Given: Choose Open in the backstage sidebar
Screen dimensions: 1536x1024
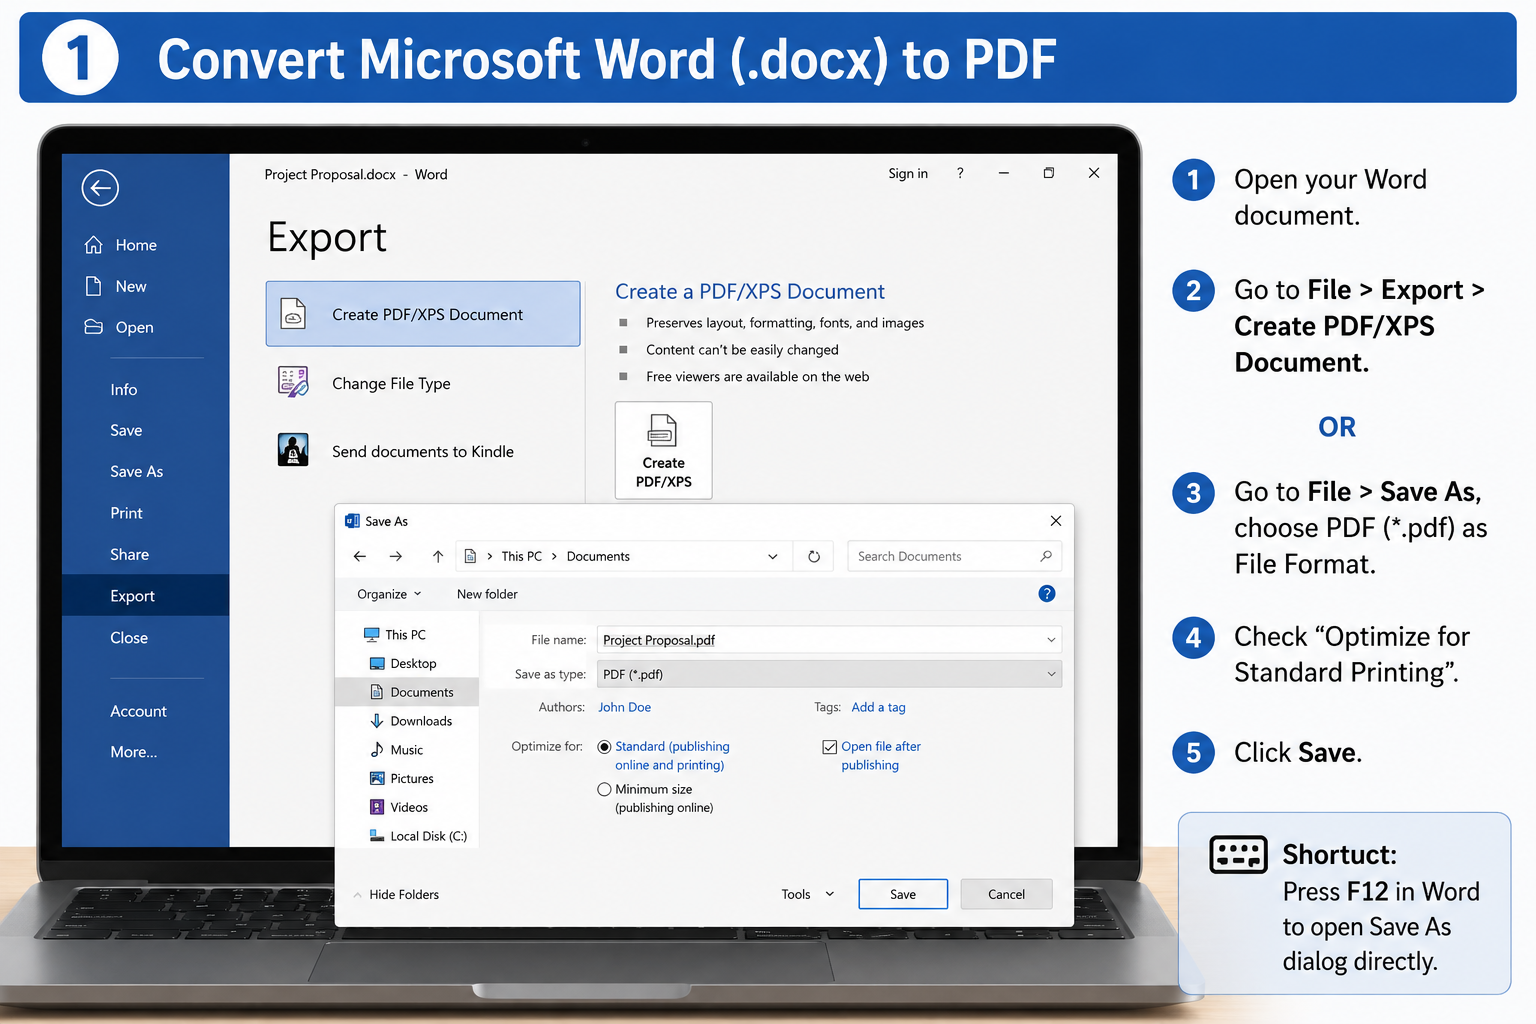Looking at the screenshot, I should 119,327.
